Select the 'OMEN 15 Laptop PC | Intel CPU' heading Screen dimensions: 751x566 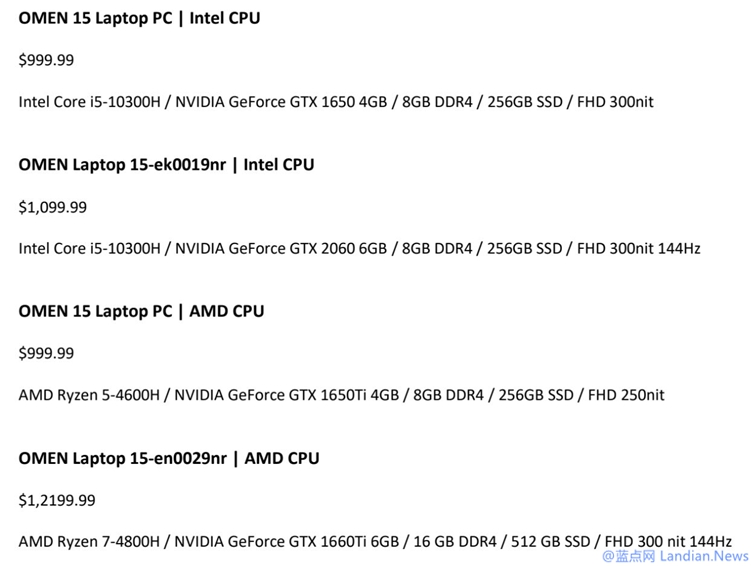[139, 18]
